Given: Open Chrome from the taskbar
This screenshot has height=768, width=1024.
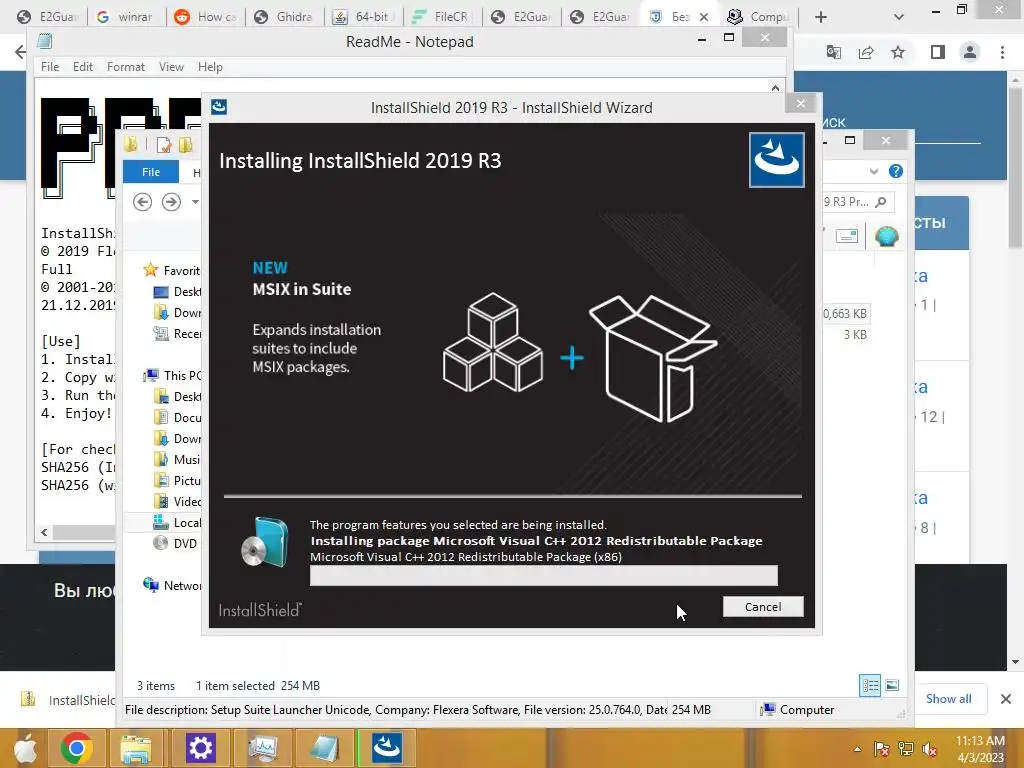Looking at the screenshot, I should (x=76, y=748).
